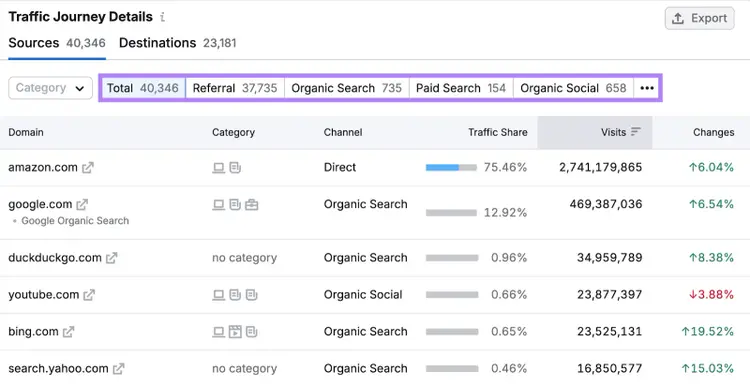Click the Google Organic Search sub-label
Image resolution: width=750 pixels, height=386 pixels.
[x=75, y=221]
